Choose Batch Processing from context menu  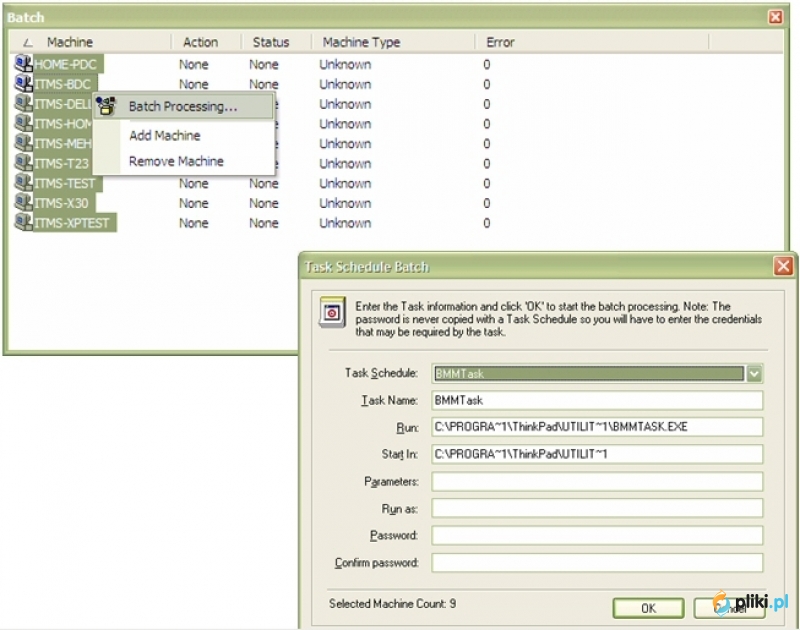pos(183,106)
